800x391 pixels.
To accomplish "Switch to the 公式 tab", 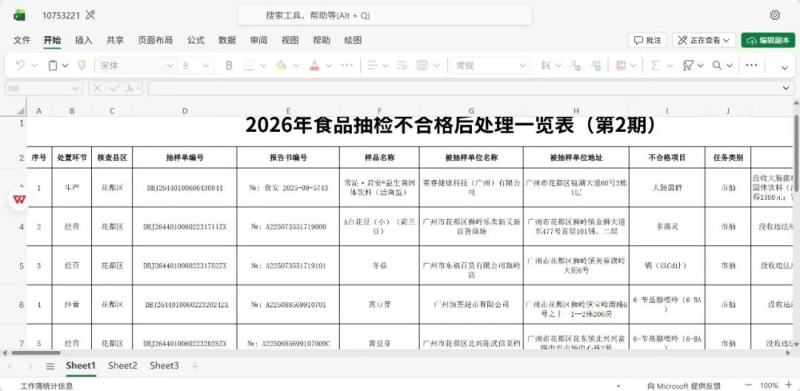I will pos(195,40).
